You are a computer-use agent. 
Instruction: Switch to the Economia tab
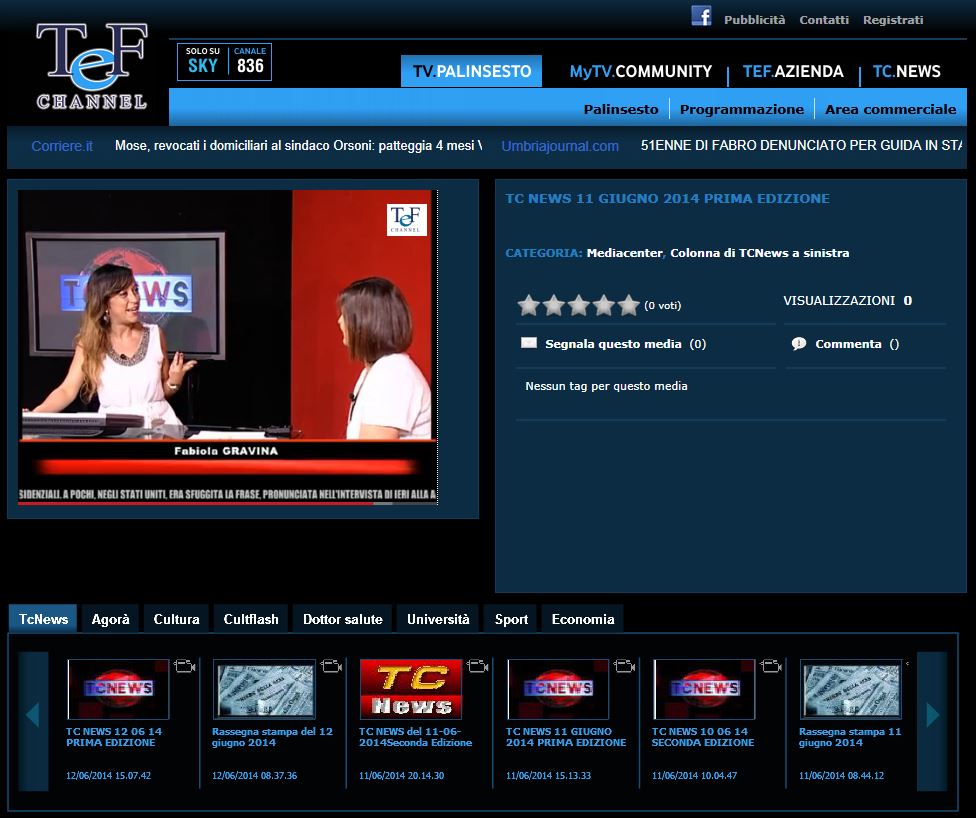pos(583,619)
